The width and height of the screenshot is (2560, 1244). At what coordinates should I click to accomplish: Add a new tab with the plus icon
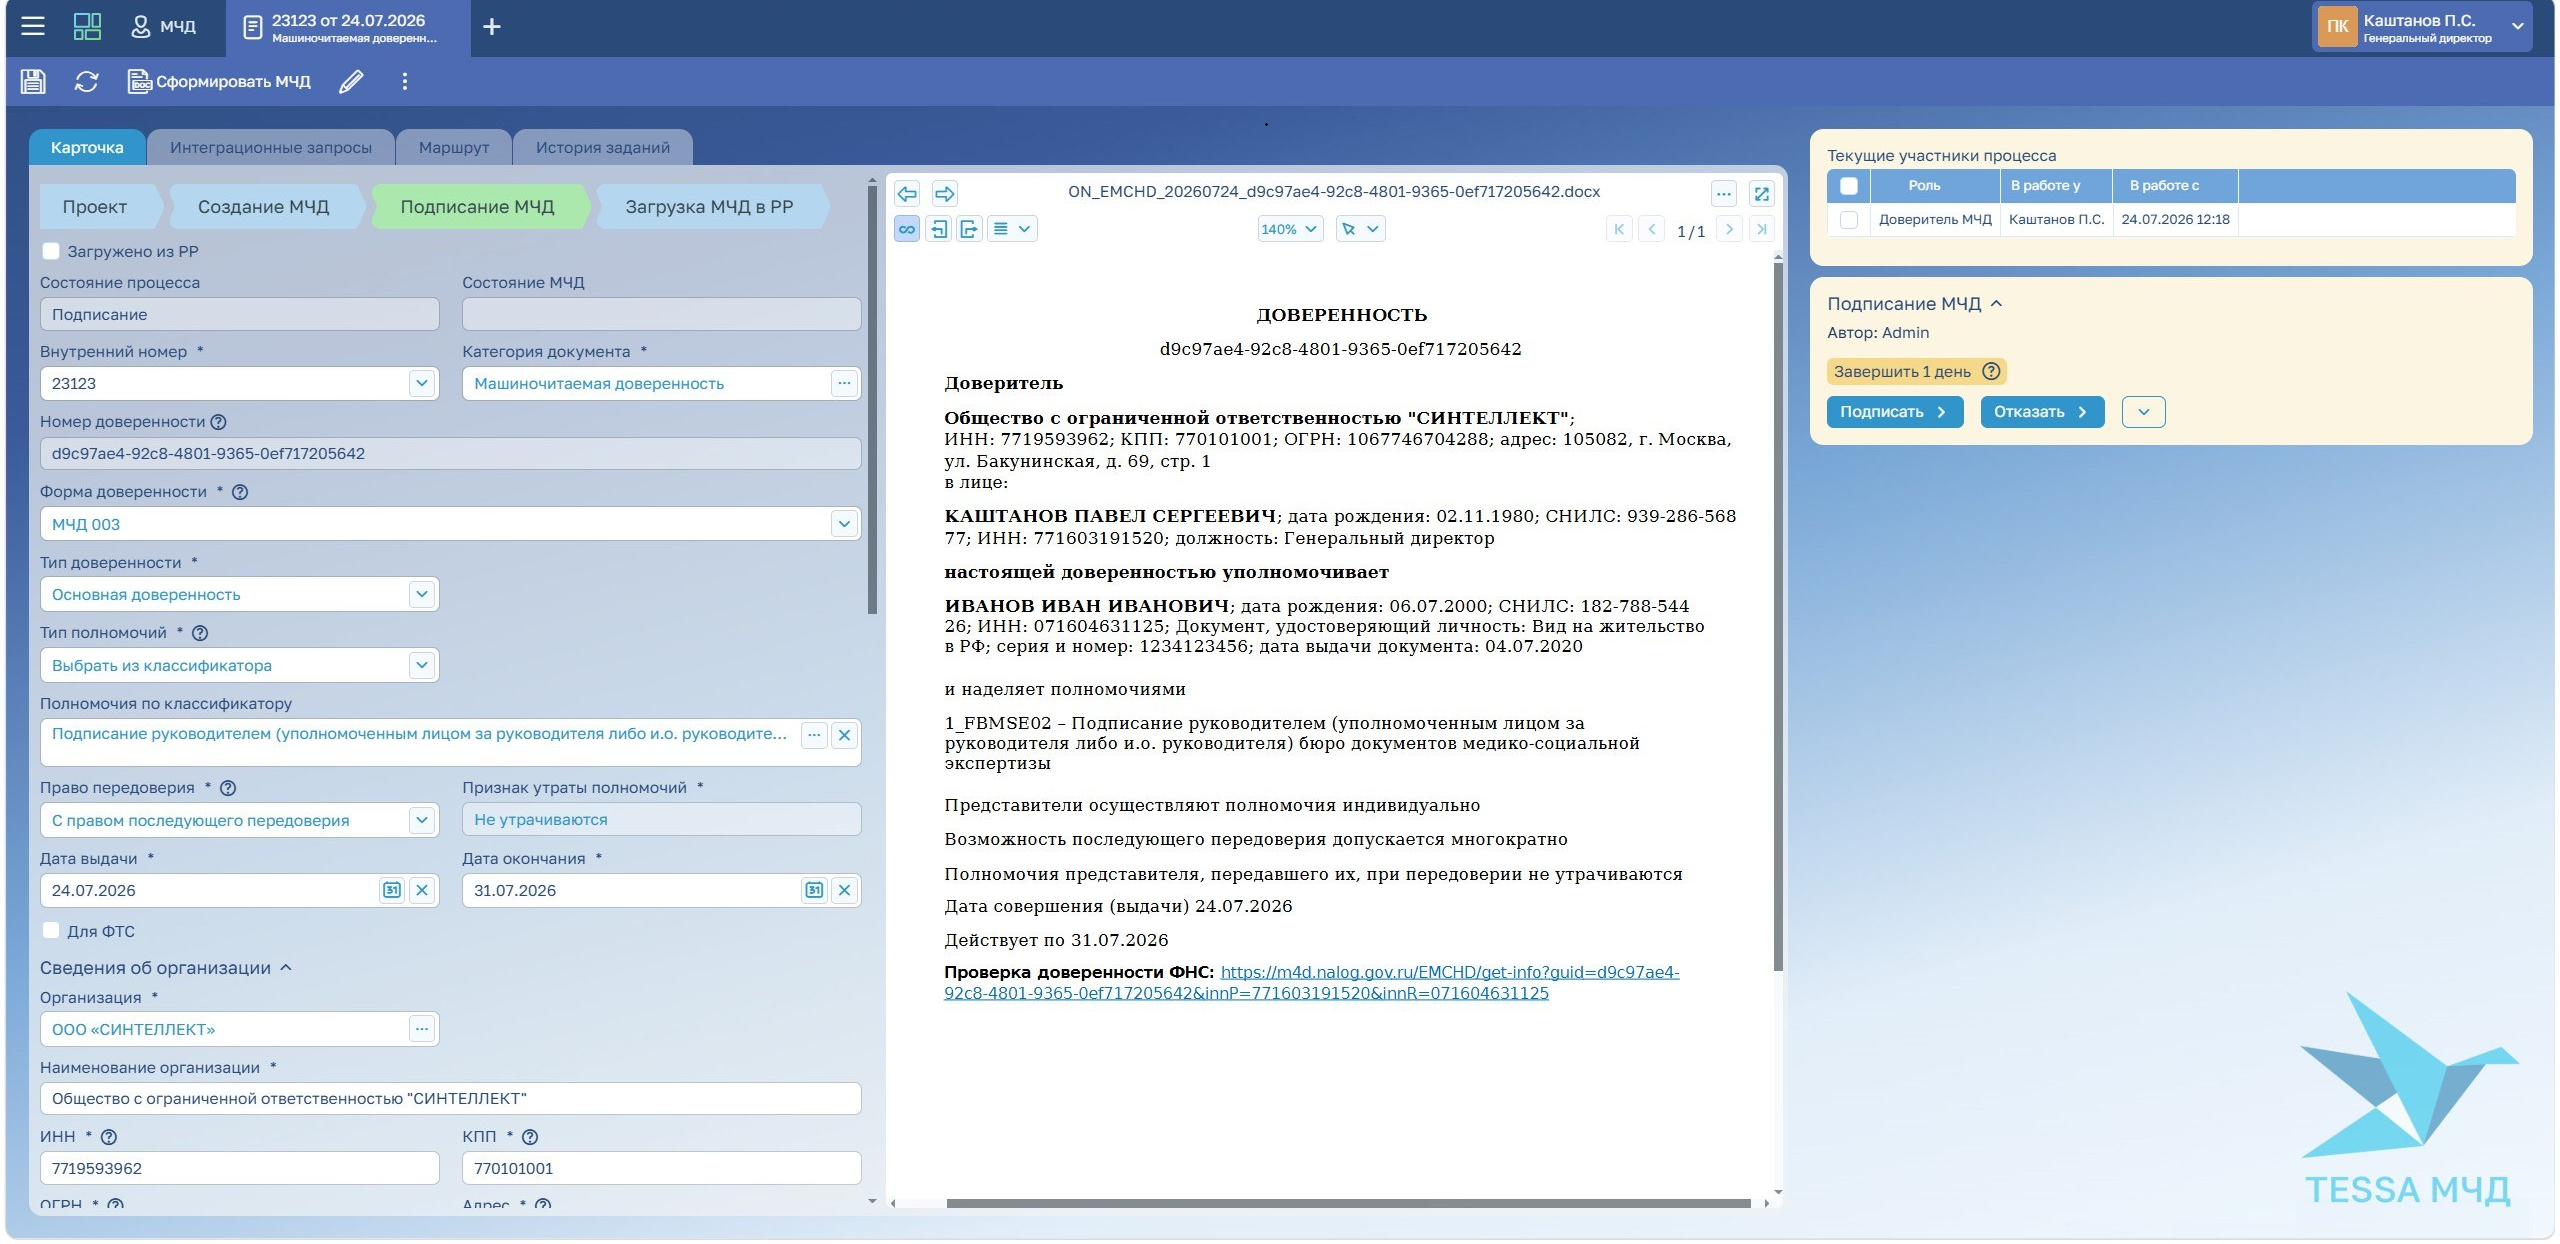[491, 27]
